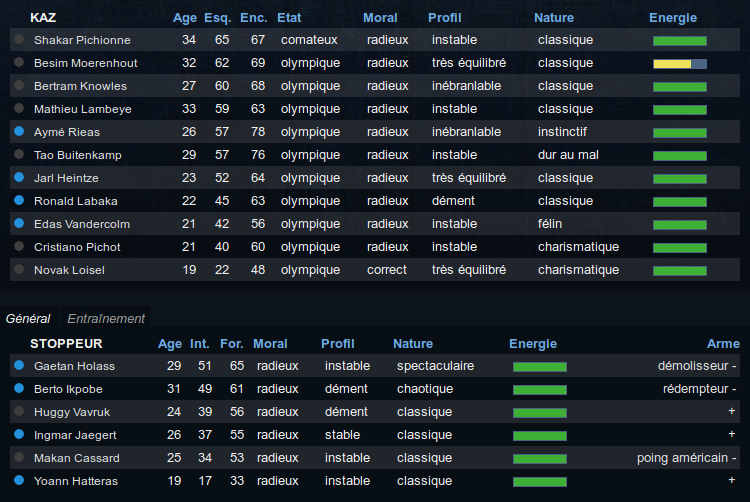Image resolution: width=750 pixels, height=502 pixels.
Task: Open player Shakar Pichionne
Action: click(x=82, y=40)
